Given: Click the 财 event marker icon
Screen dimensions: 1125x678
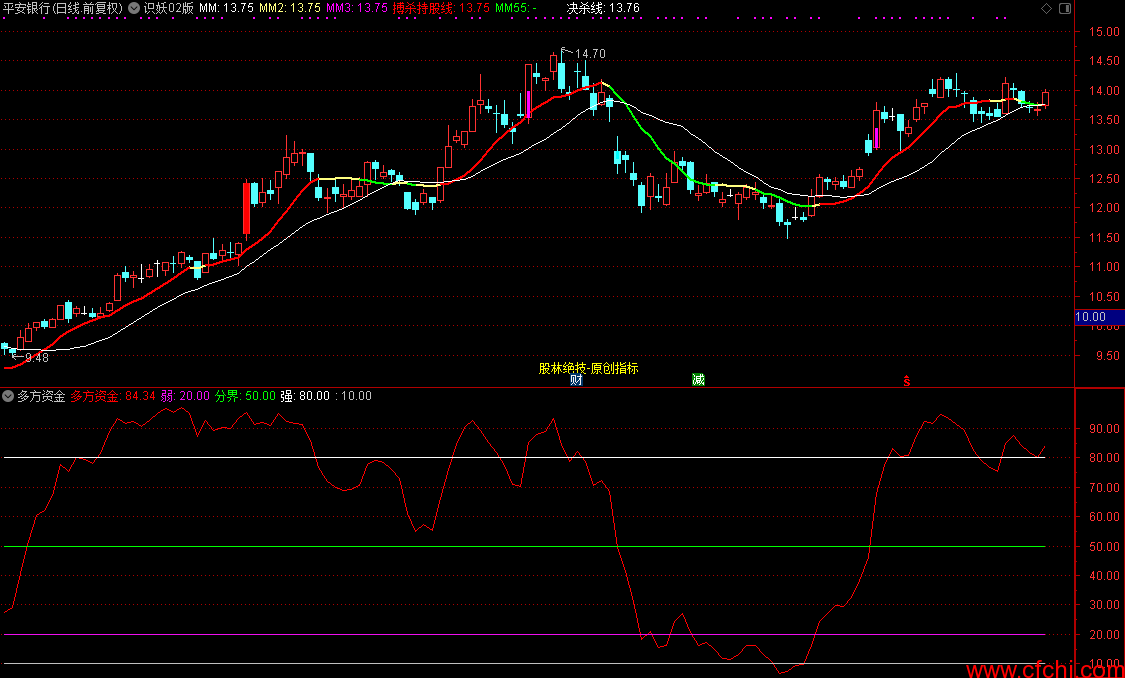Looking at the screenshot, I should pyautogui.click(x=576, y=380).
